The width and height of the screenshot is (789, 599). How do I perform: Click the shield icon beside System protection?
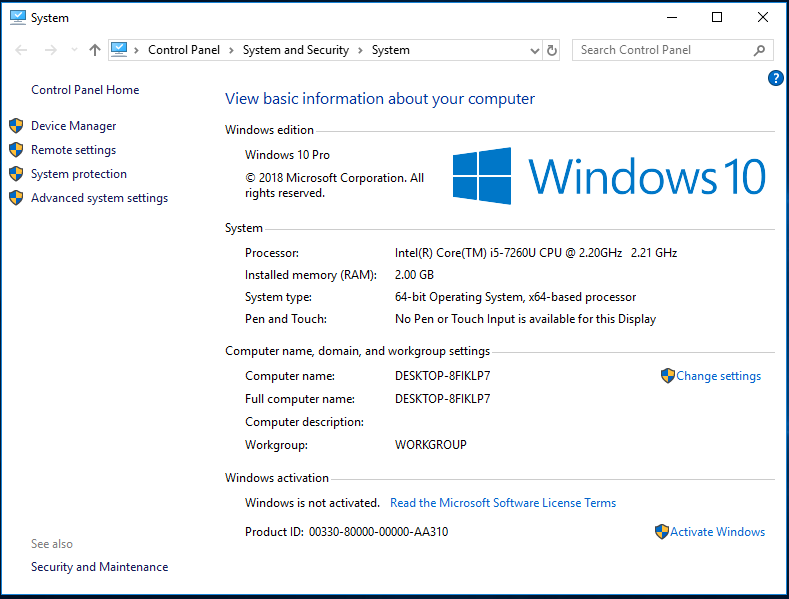(16, 174)
